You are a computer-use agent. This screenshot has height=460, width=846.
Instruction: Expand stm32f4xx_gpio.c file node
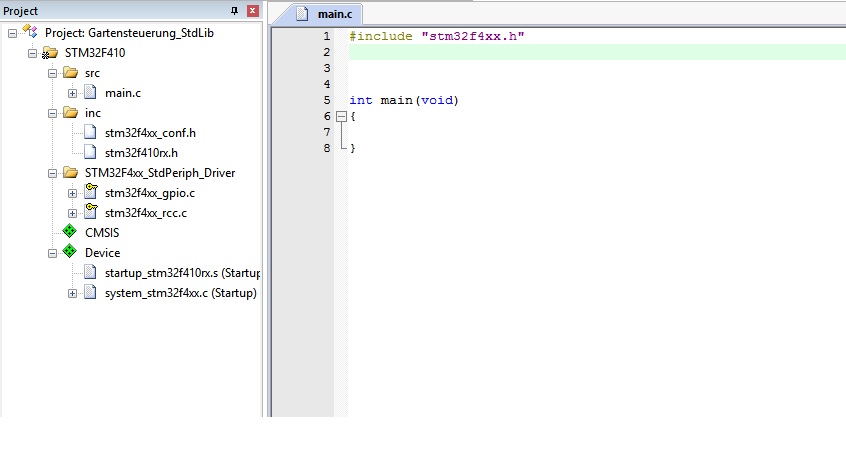click(x=72, y=193)
